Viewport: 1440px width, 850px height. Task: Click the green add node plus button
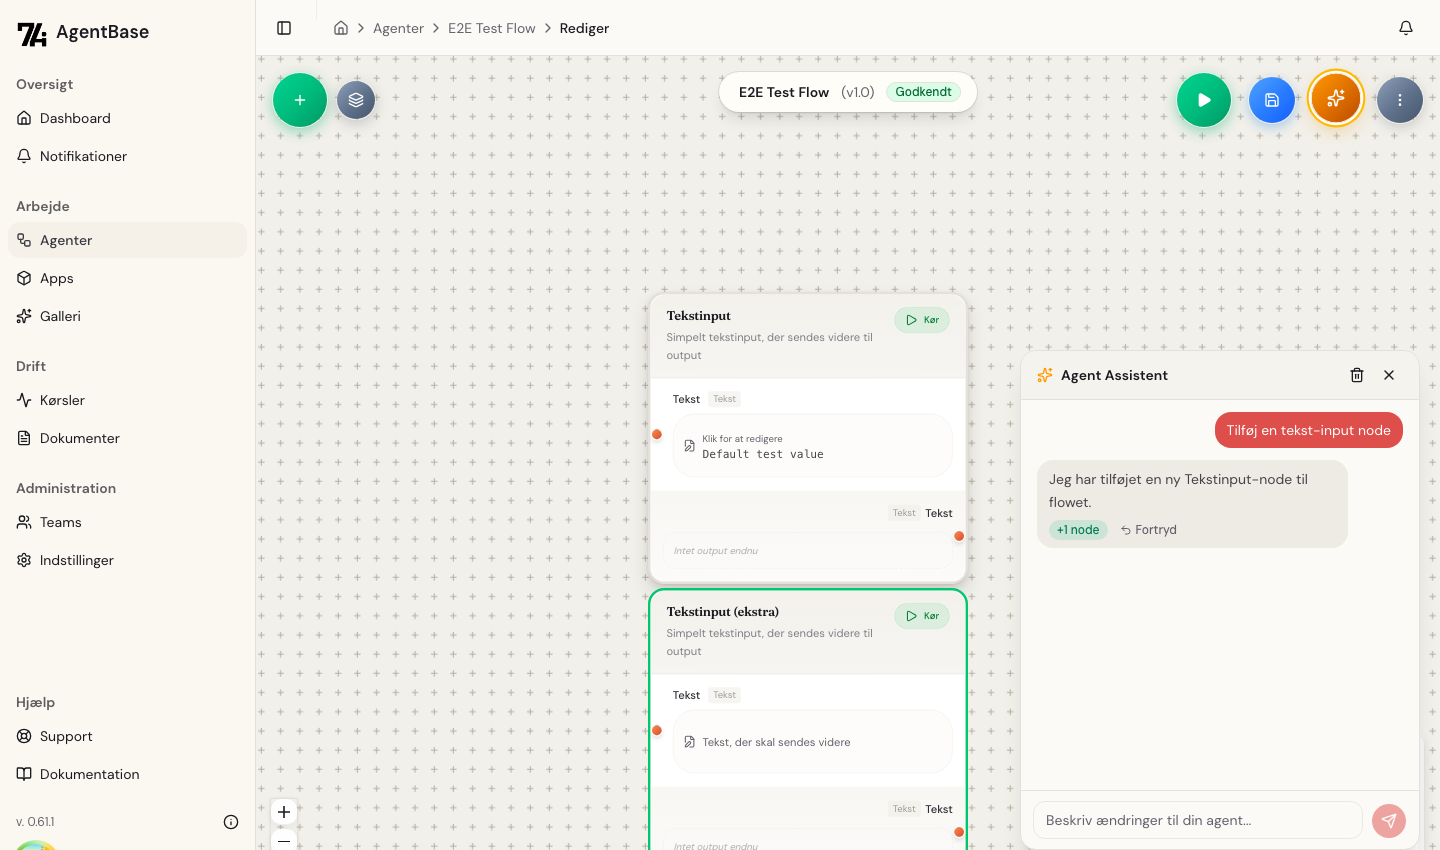click(x=300, y=100)
